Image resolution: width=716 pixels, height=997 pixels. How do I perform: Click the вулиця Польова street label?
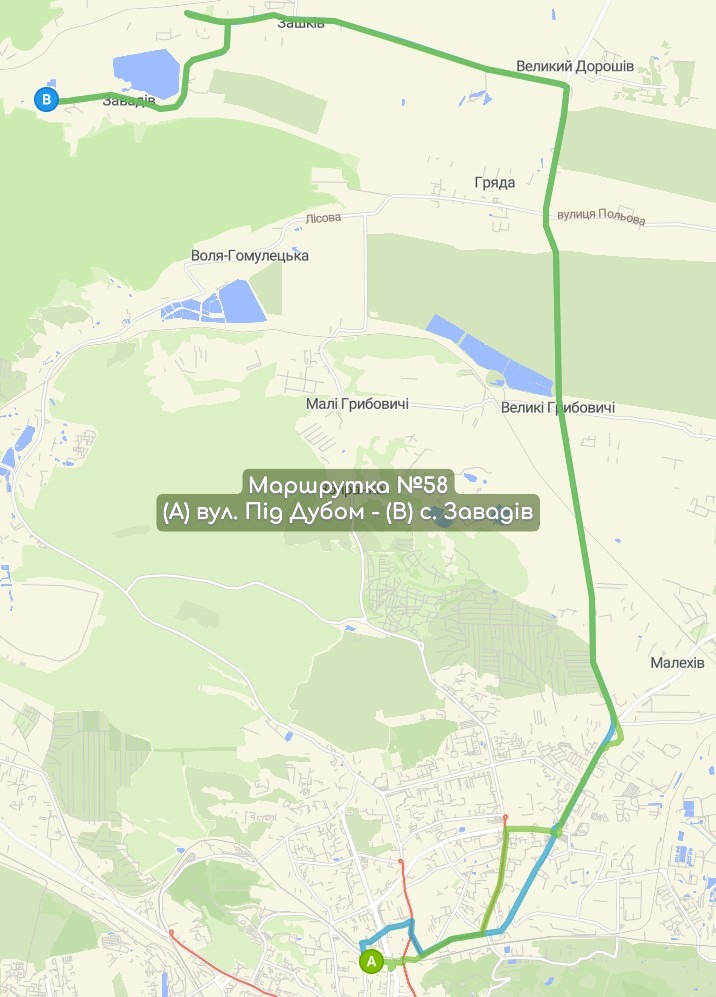[x=601, y=216]
